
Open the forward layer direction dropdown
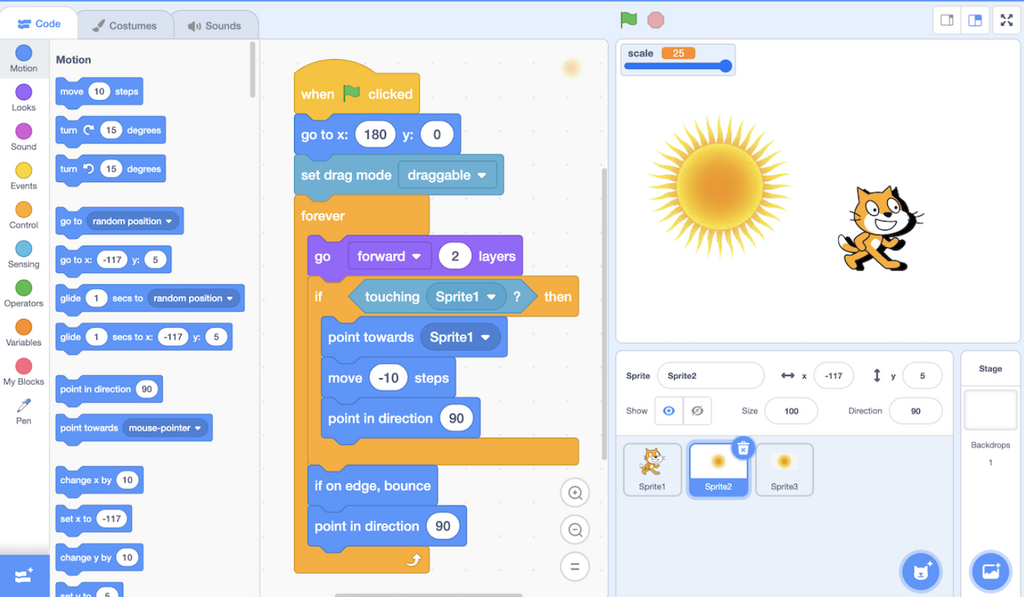389,256
